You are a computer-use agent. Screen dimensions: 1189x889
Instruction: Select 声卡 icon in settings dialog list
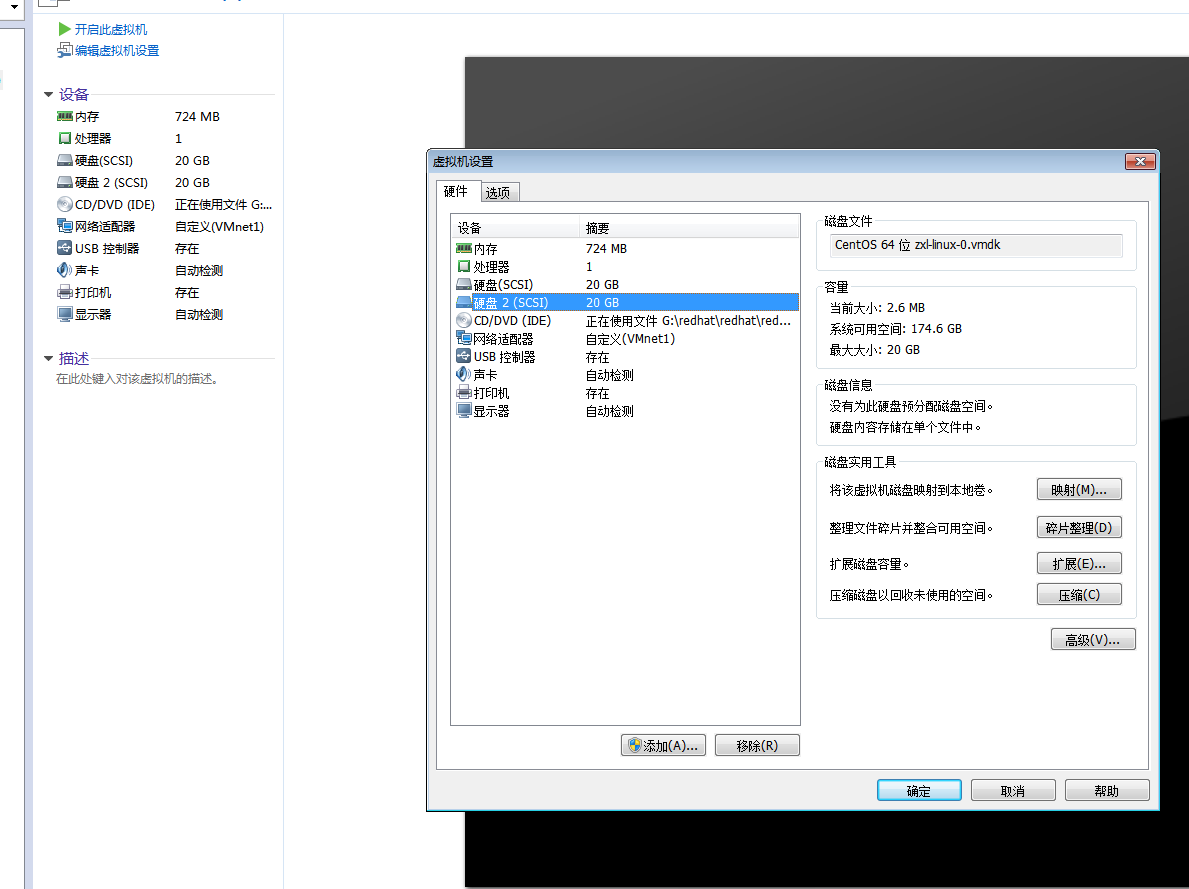(463, 375)
